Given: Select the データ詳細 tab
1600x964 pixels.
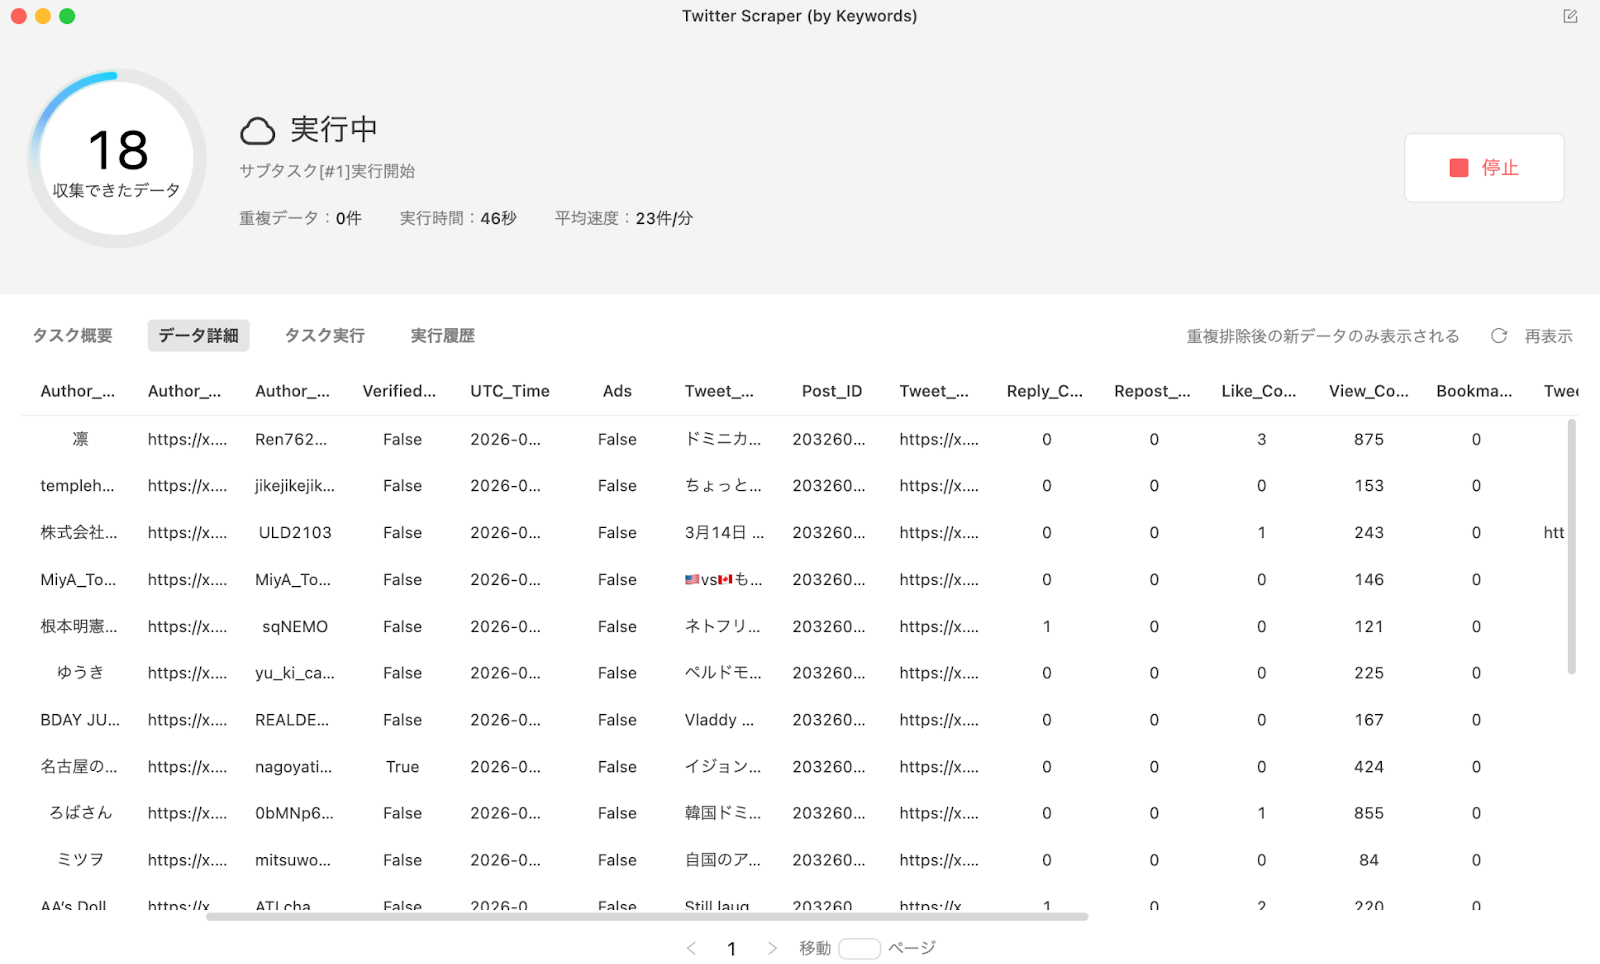Looking at the screenshot, I should (198, 336).
